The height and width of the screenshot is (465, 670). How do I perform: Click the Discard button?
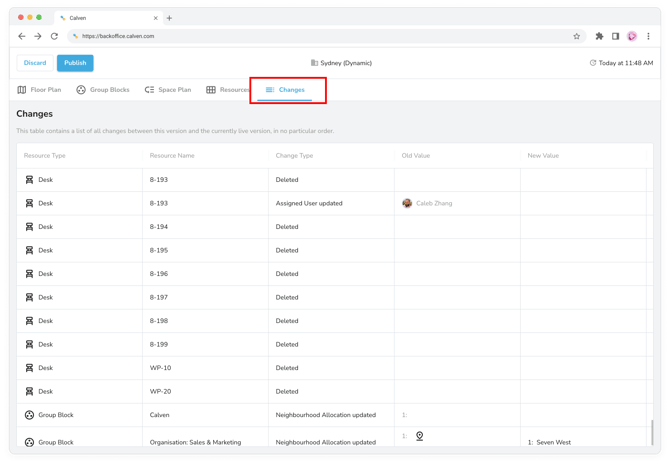tap(35, 63)
